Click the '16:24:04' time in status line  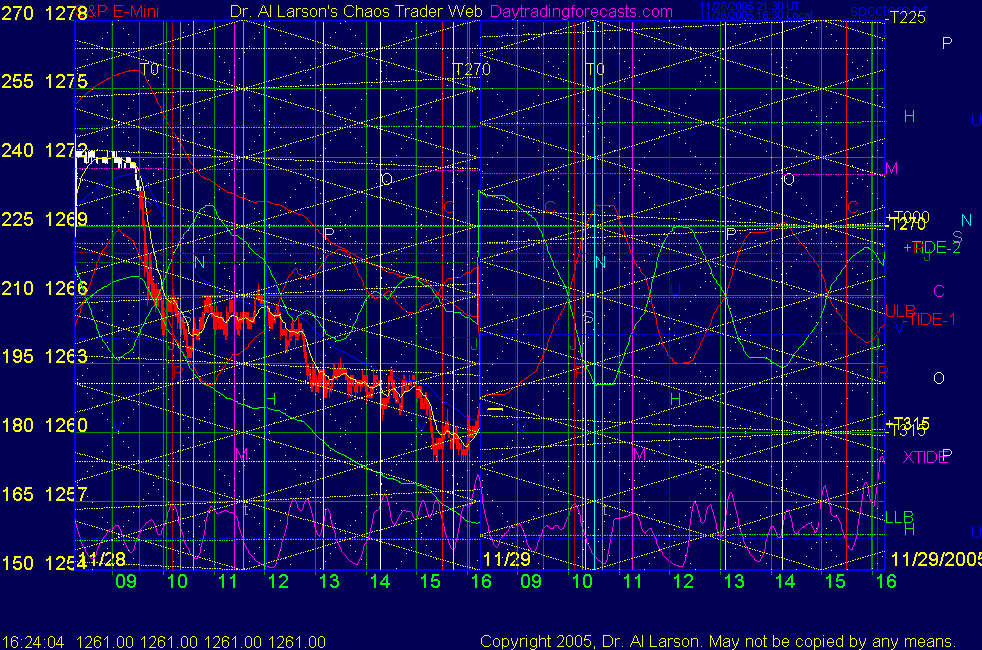coord(33,642)
